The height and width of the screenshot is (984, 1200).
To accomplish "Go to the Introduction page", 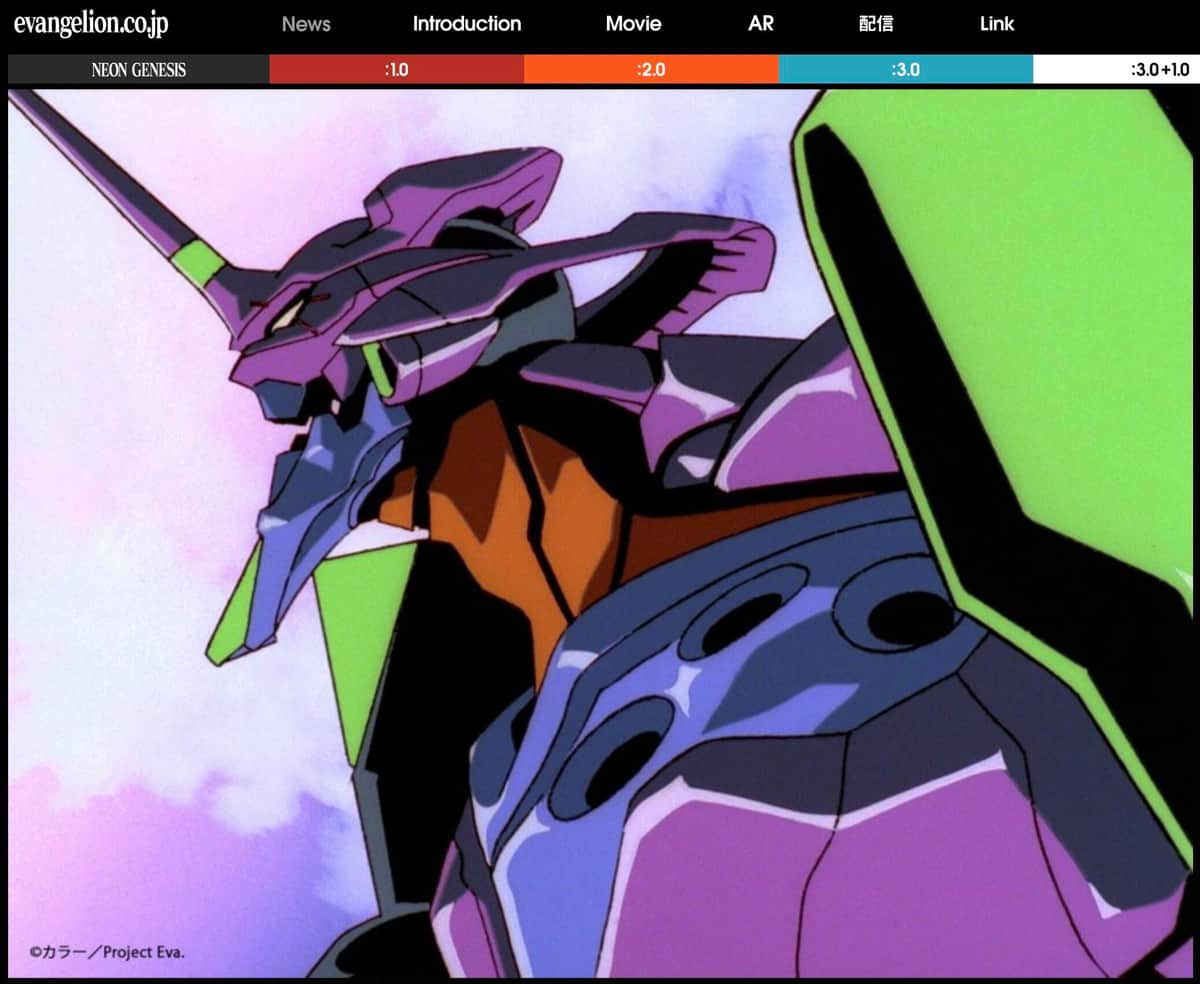I will [x=467, y=24].
